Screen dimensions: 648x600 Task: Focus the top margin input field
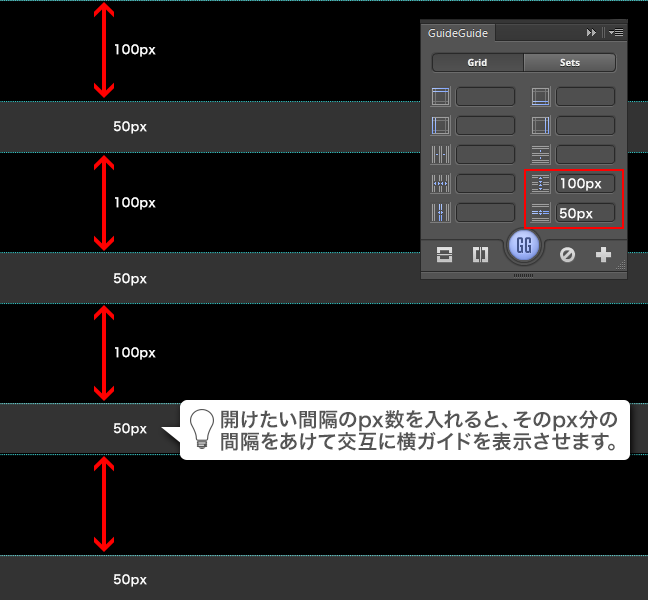[486, 97]
